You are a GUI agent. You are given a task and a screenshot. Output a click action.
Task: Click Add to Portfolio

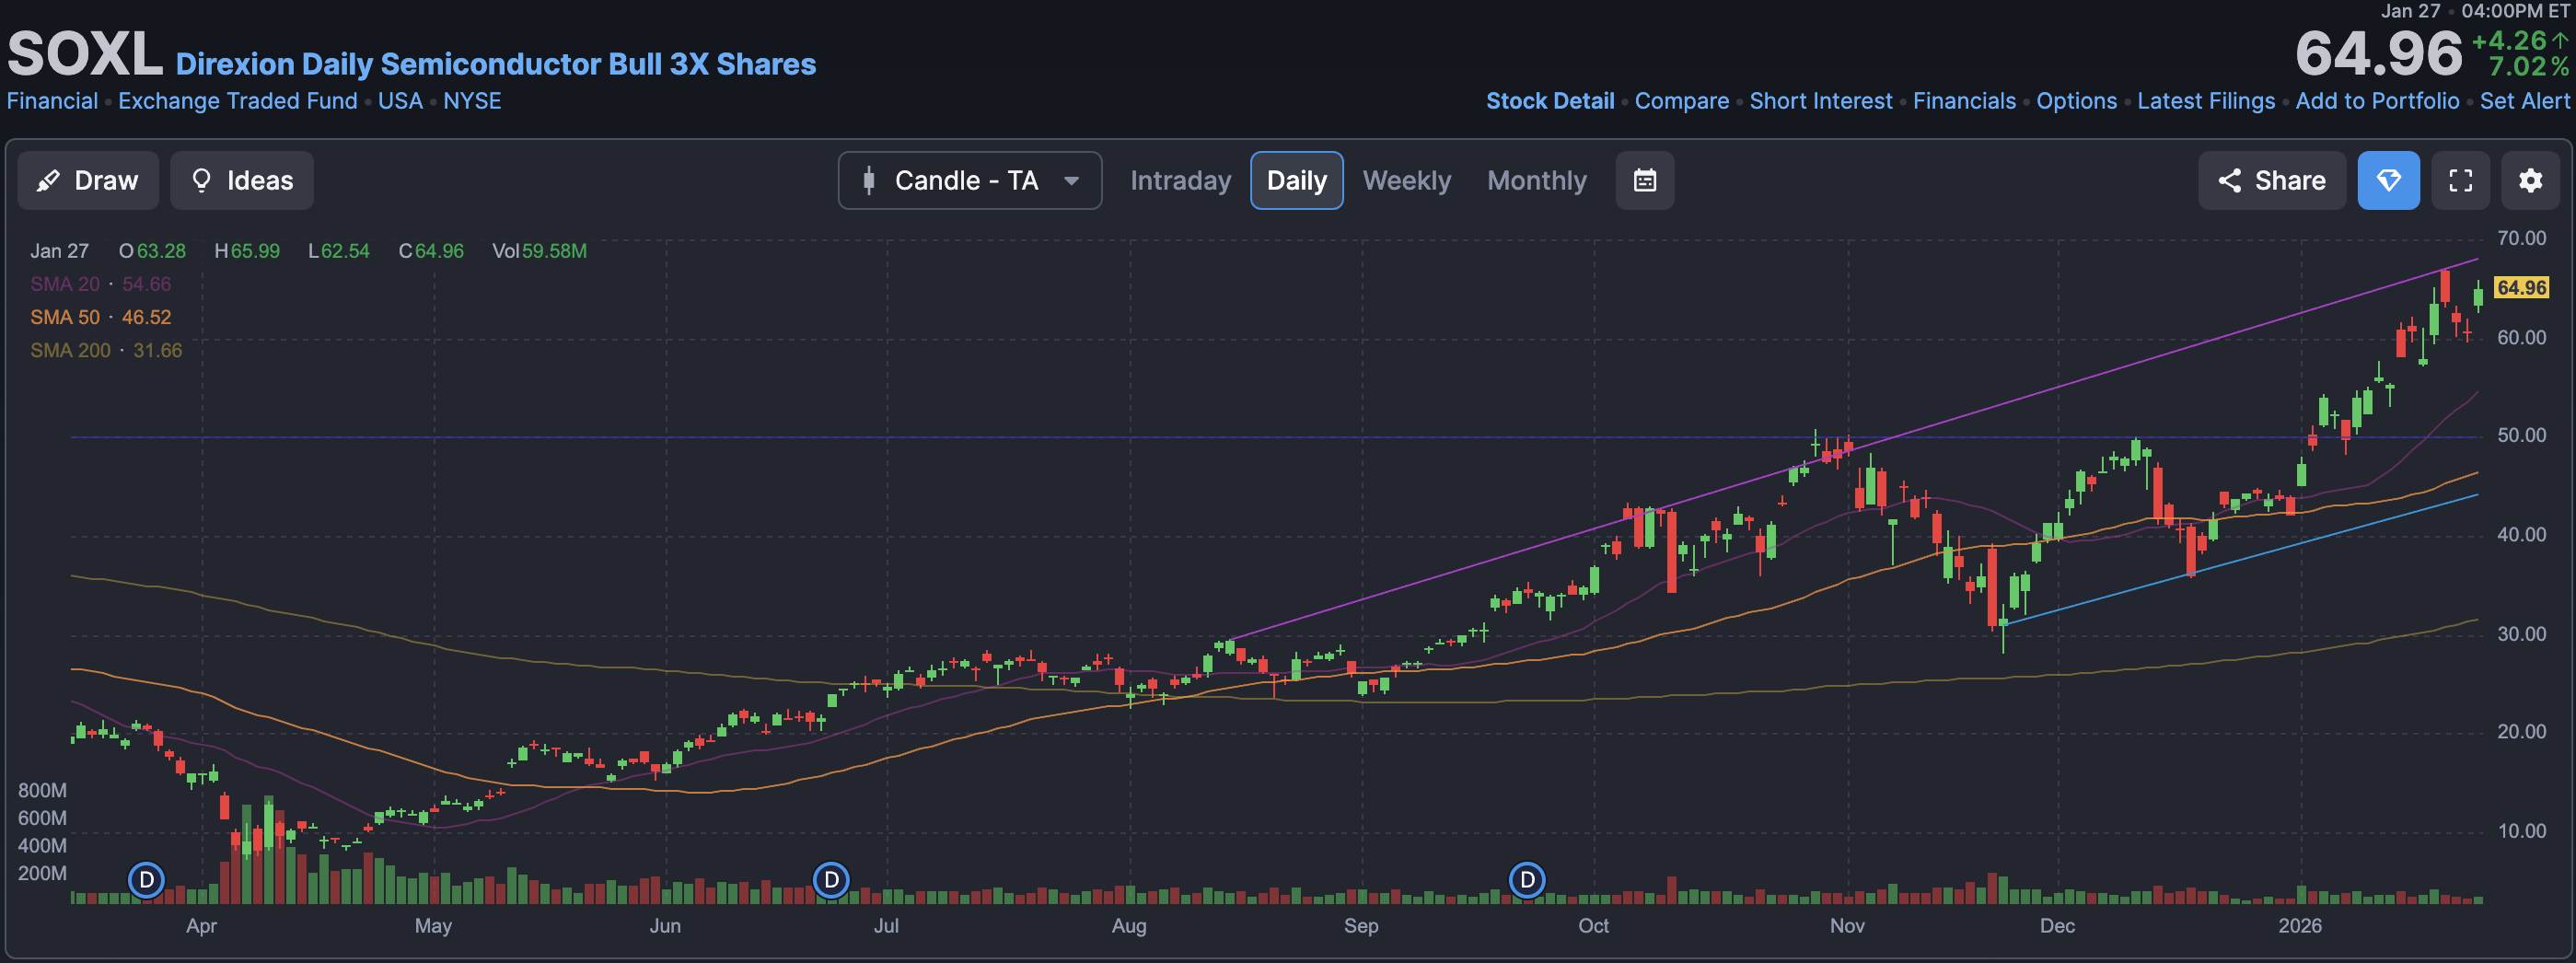coord(2377,101)
